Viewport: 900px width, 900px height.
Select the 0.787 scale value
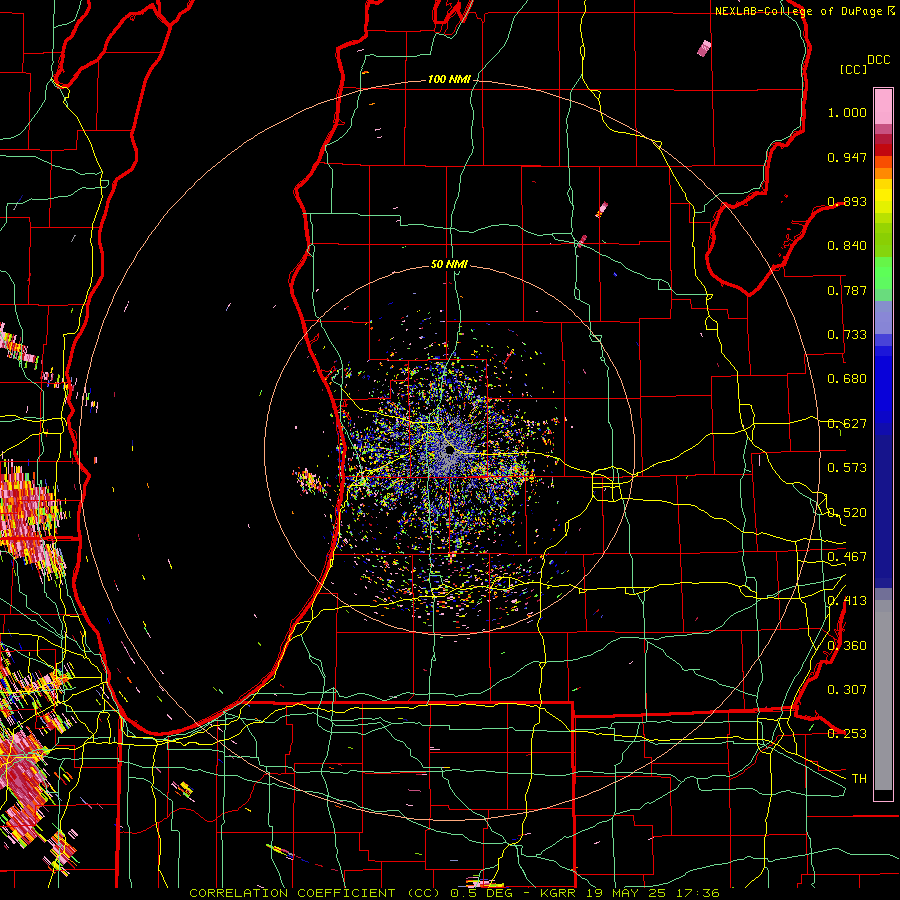(847, 290)
